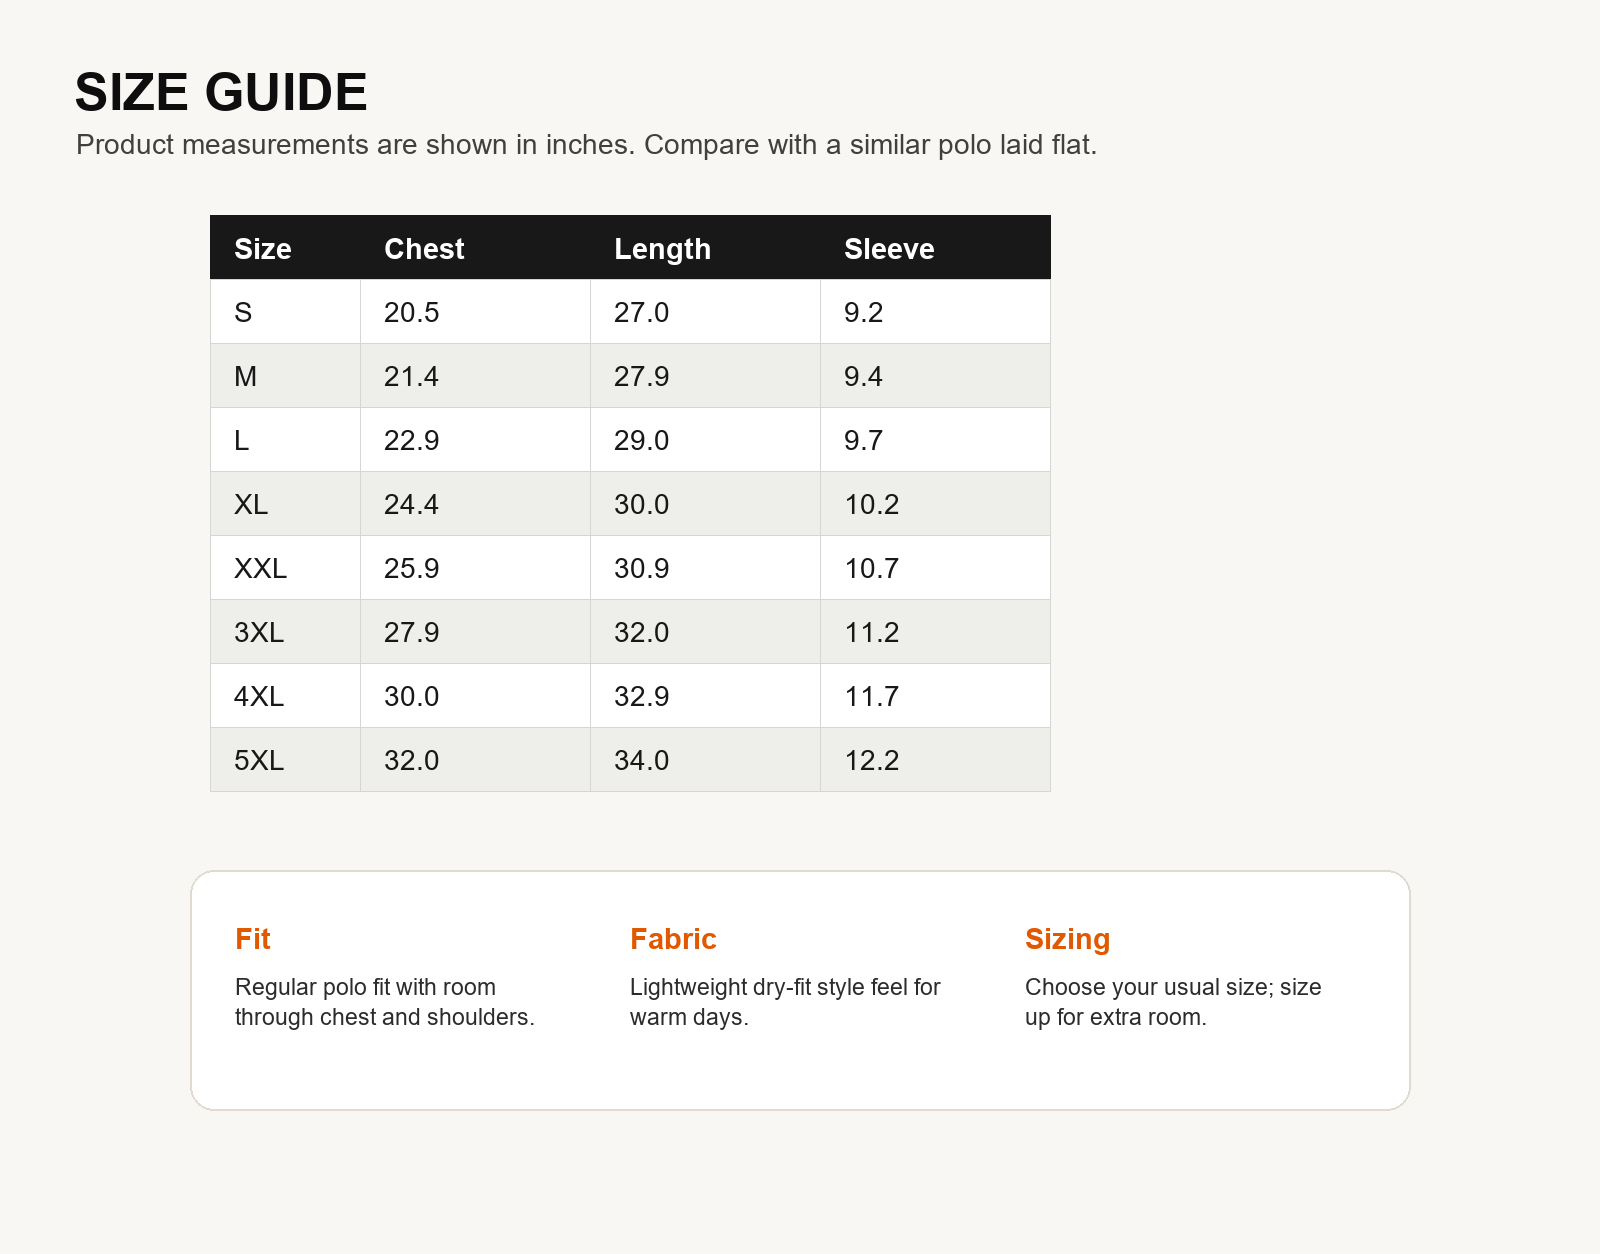Click chest value 22.9 for size L
Image resolution: width=1600 pixels, height=1254 pixels.
pyautogui.click(x=412, y=440)
